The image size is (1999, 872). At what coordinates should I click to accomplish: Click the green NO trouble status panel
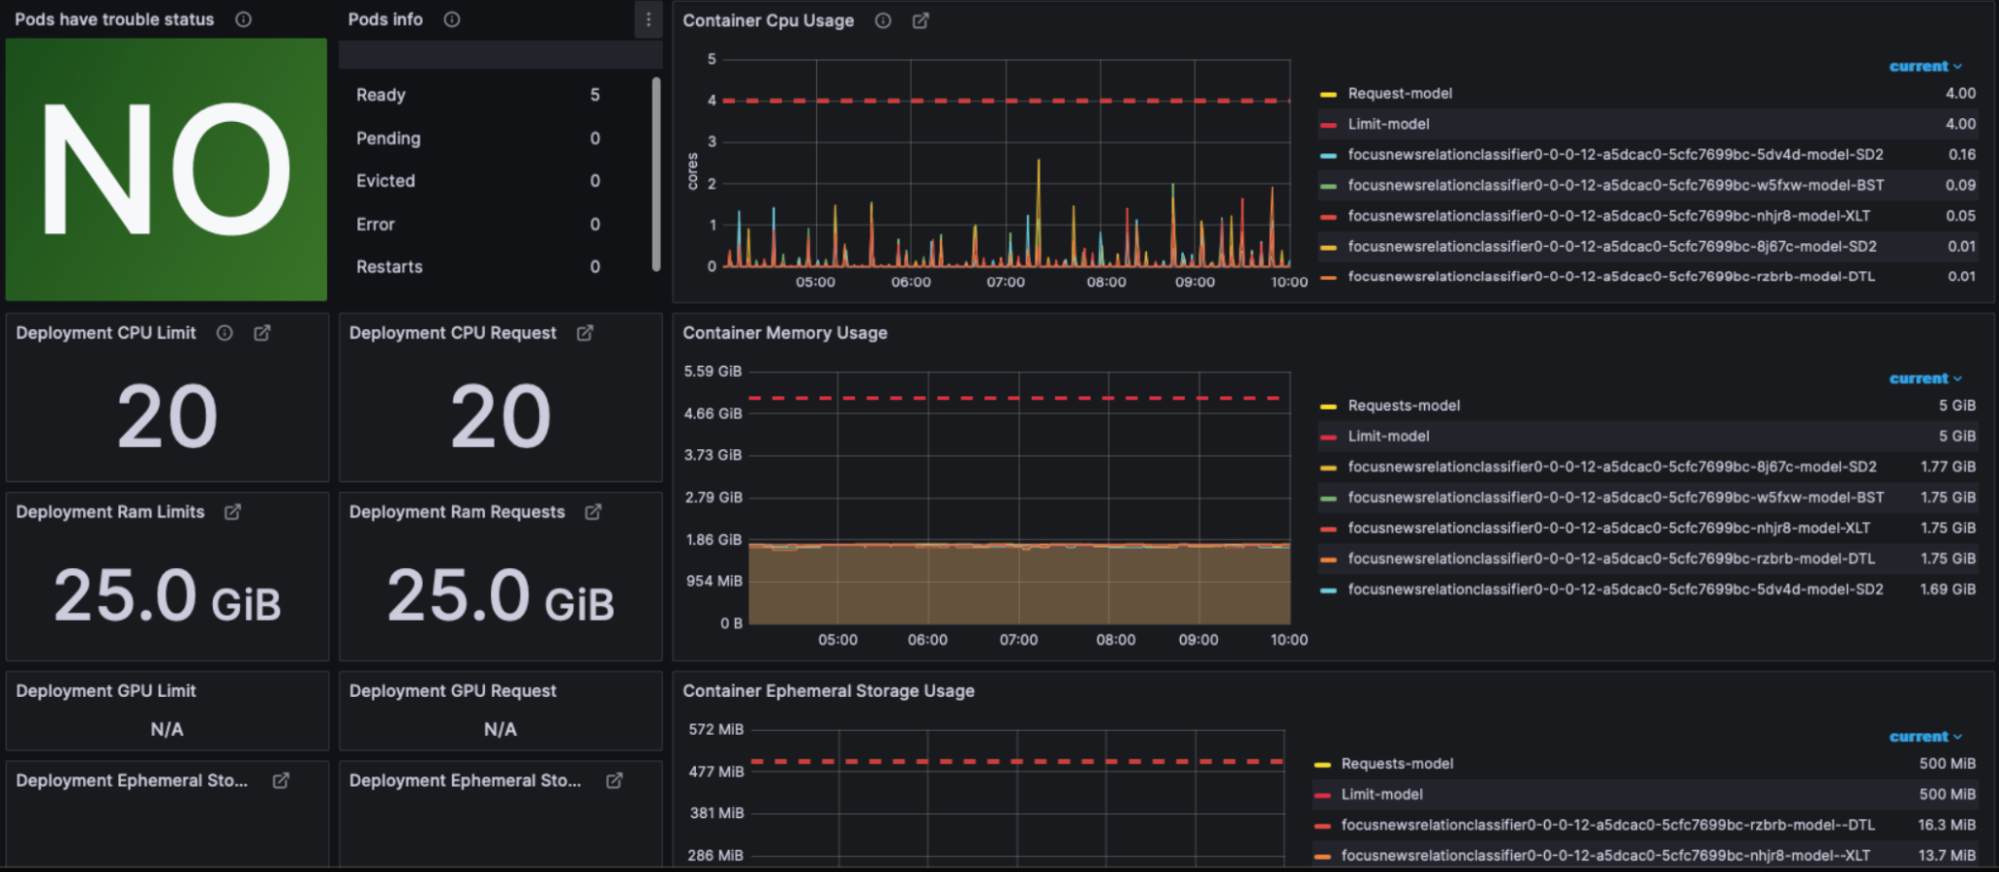[166, 169]
